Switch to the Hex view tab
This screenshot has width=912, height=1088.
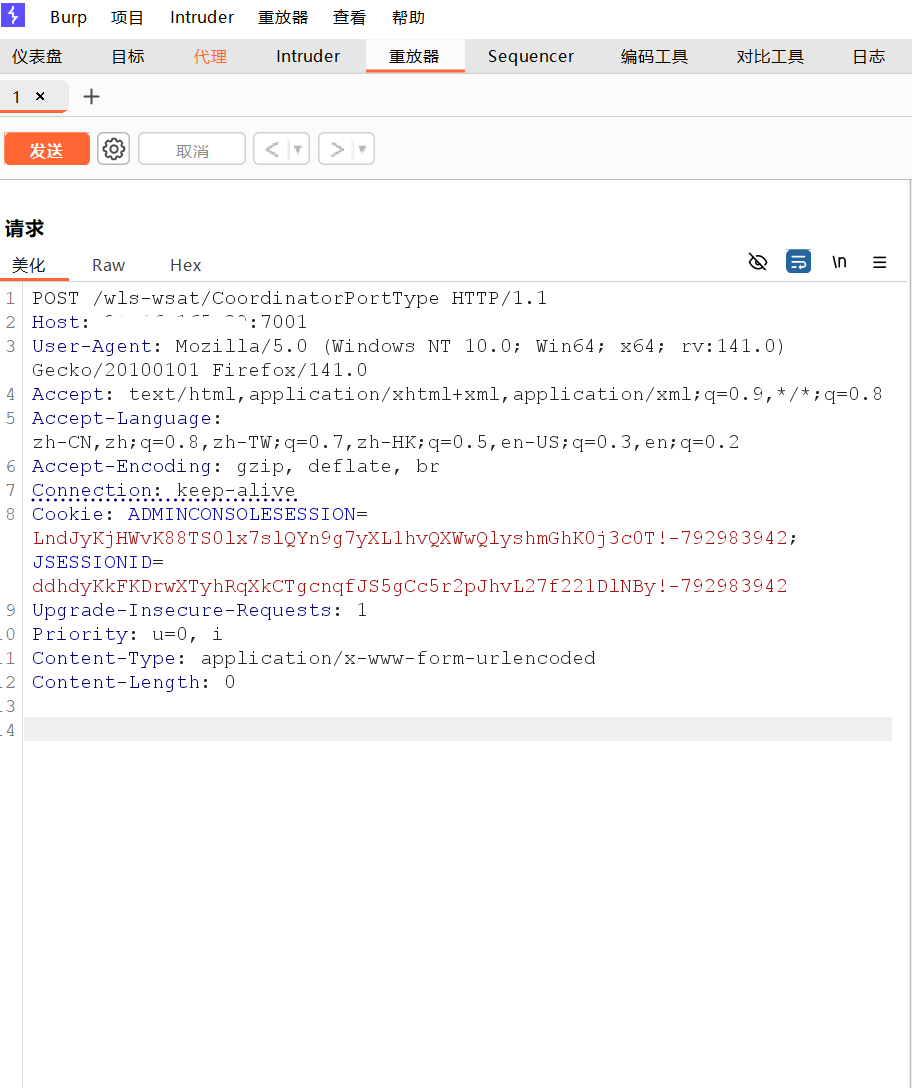coord(185,265)
